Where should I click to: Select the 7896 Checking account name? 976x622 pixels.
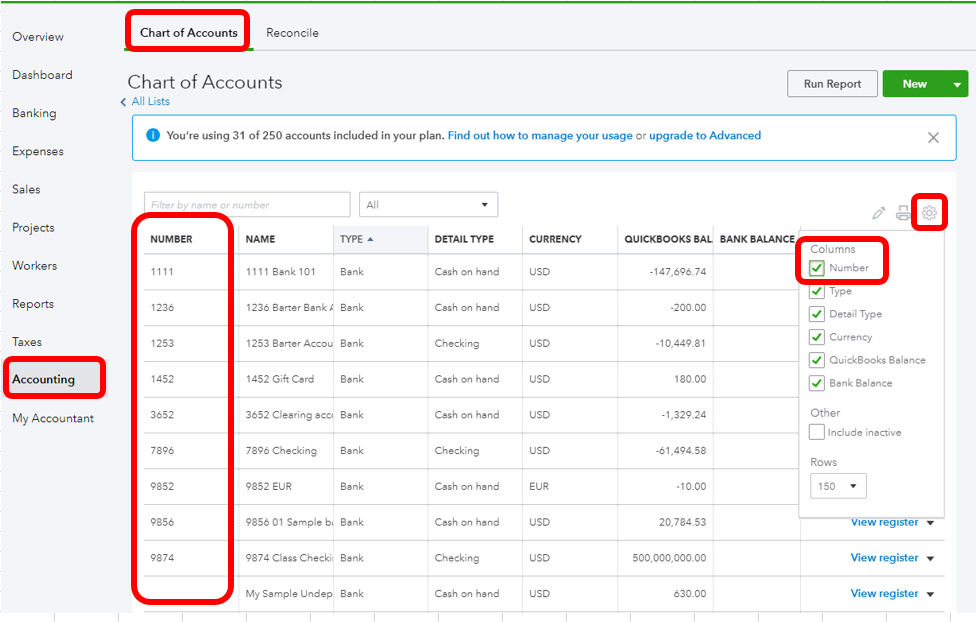tap(281, 451)
